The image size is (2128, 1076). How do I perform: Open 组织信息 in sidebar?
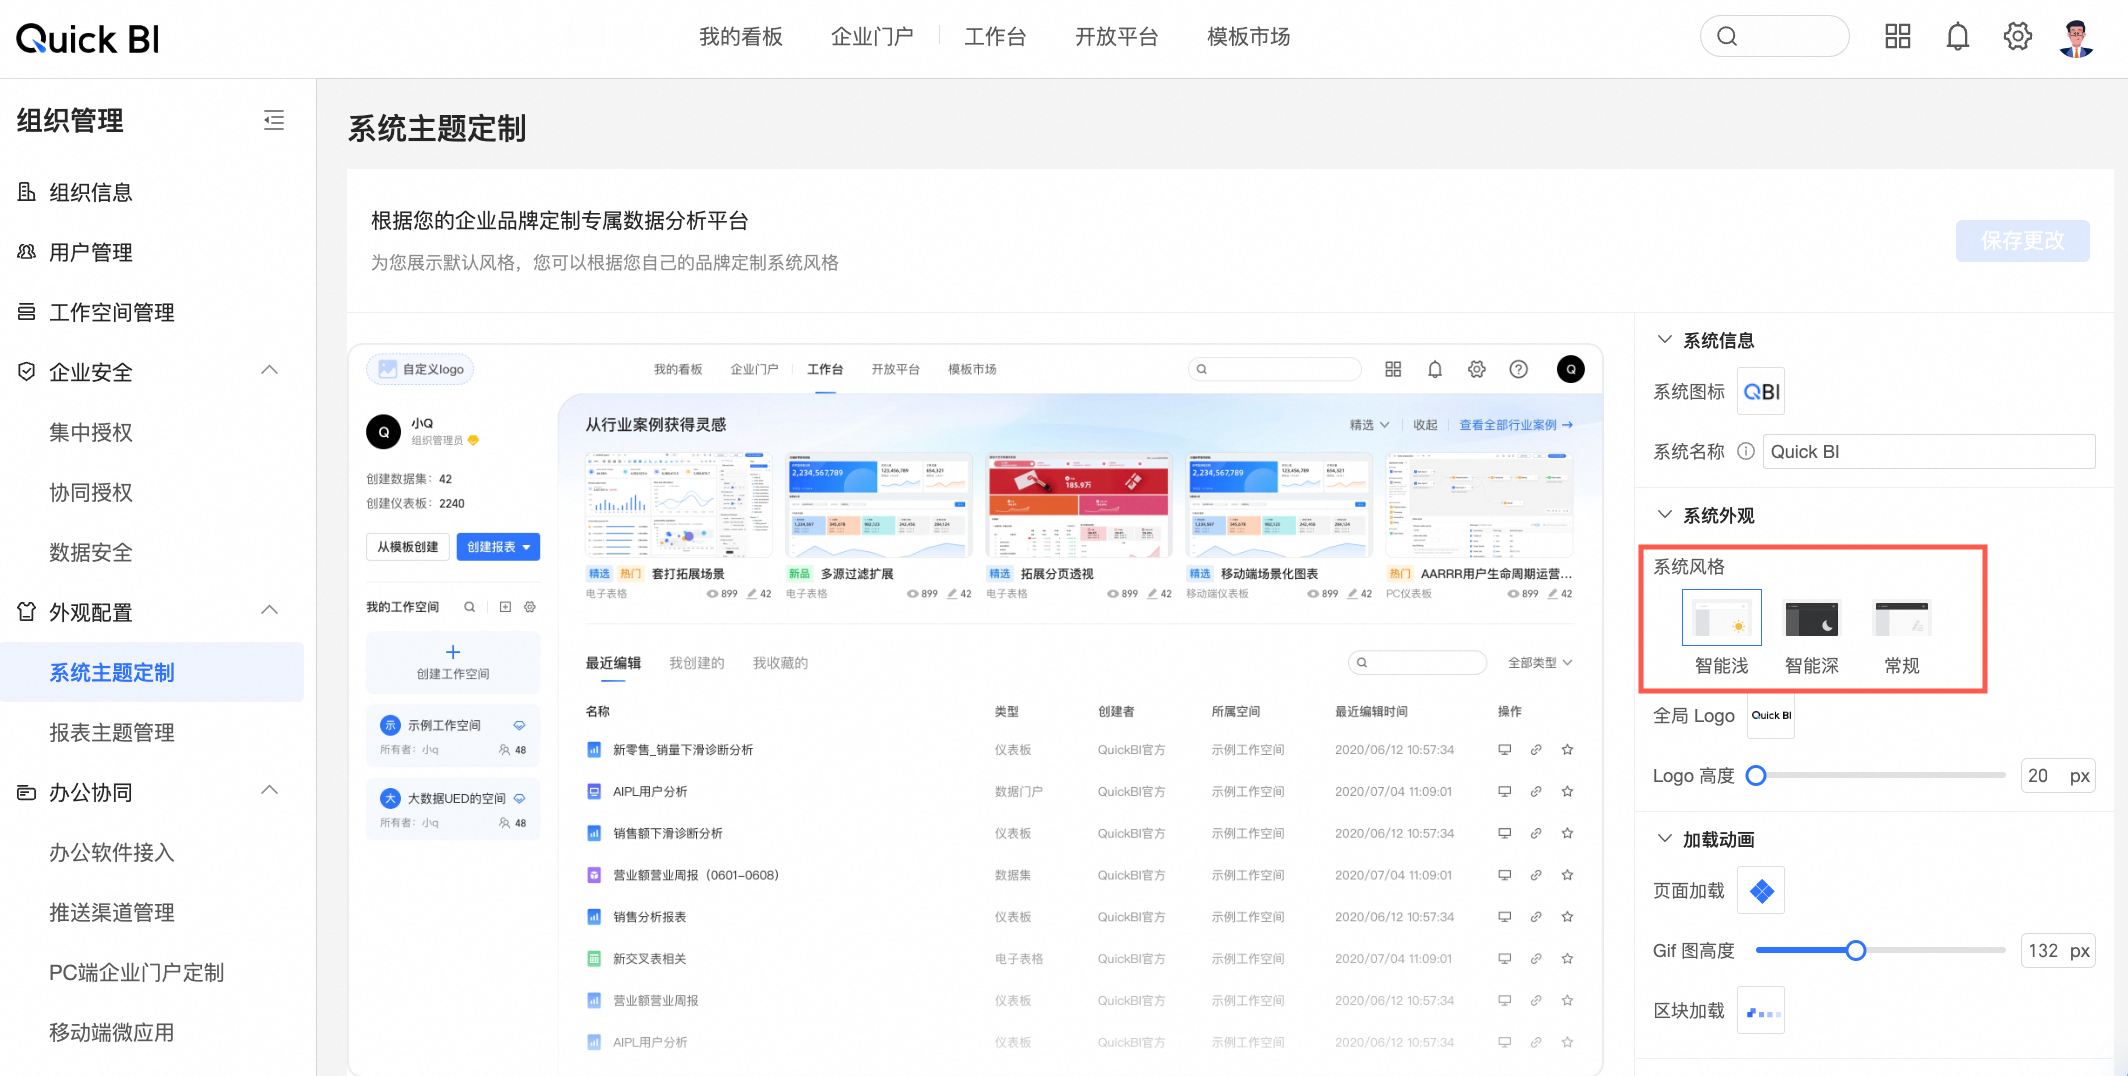[91, 192]
